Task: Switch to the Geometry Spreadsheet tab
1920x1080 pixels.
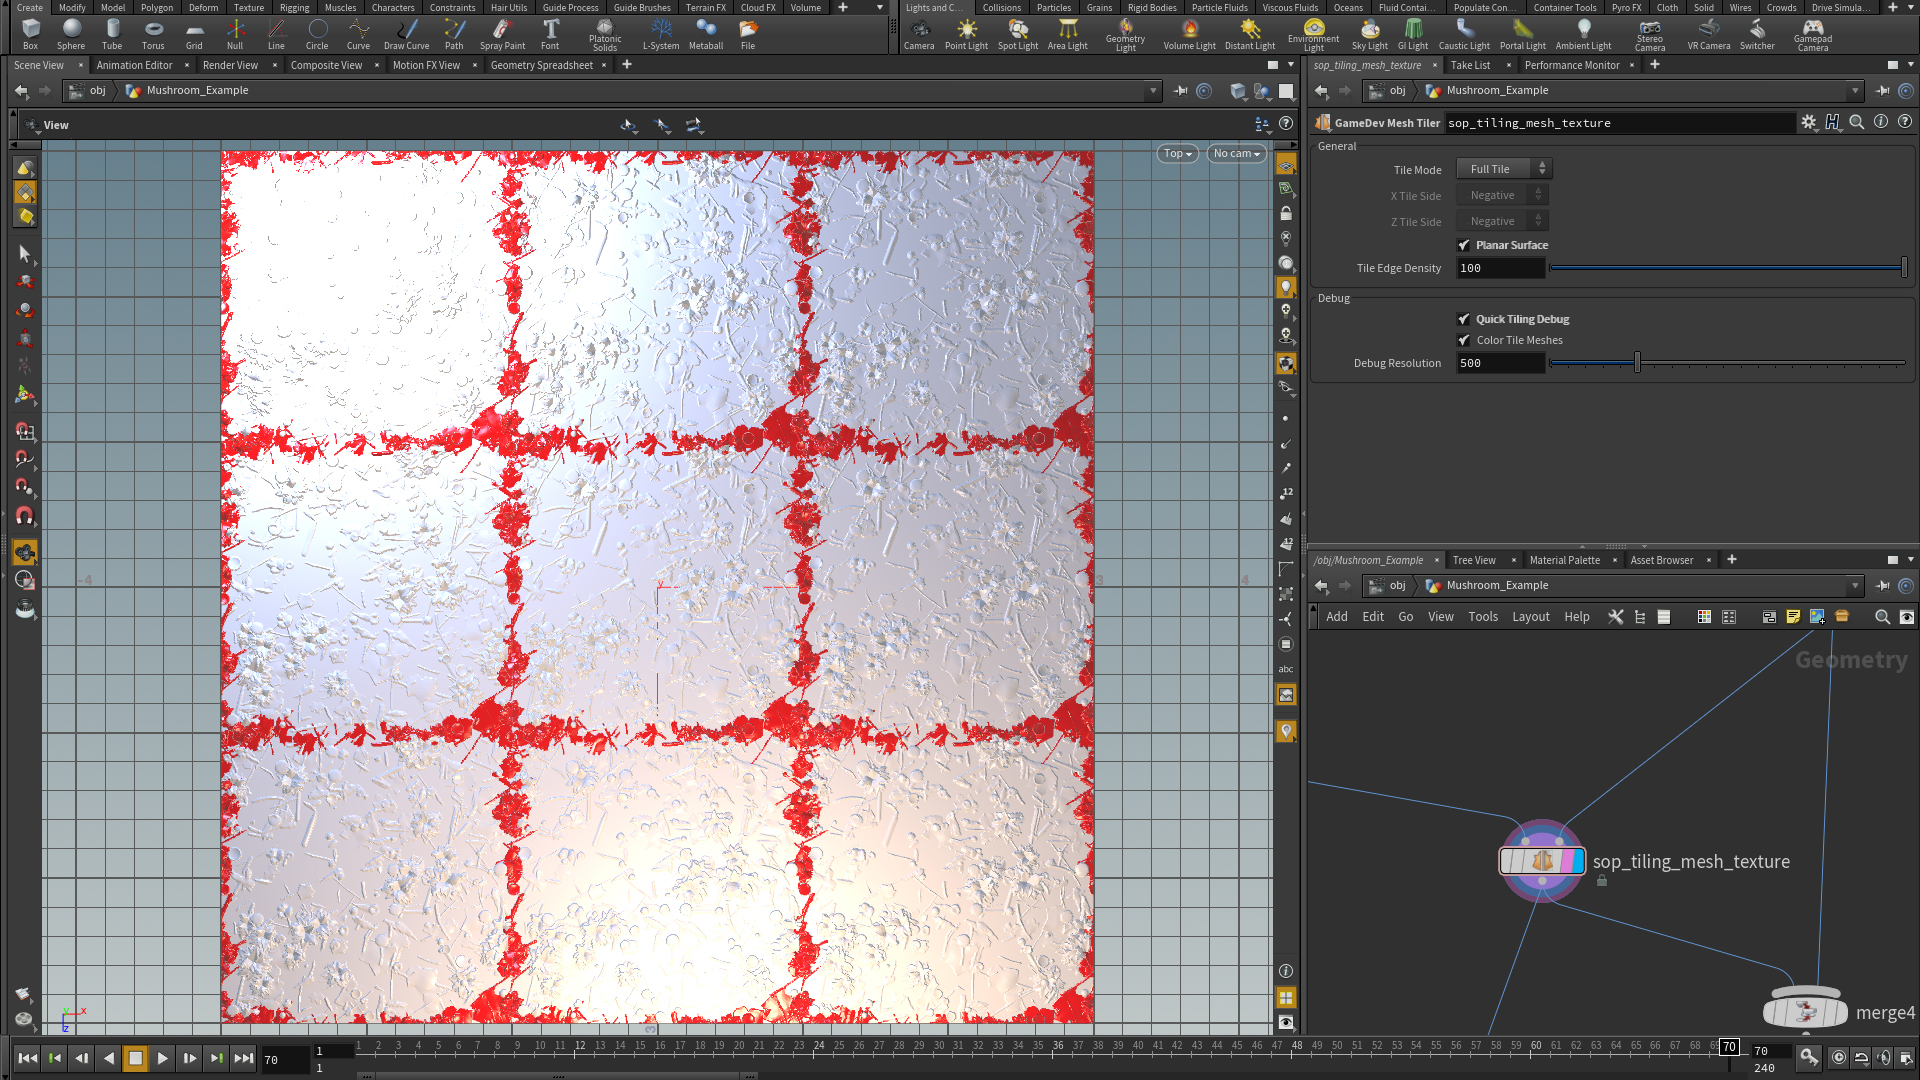Action: [x=541, y=65]
